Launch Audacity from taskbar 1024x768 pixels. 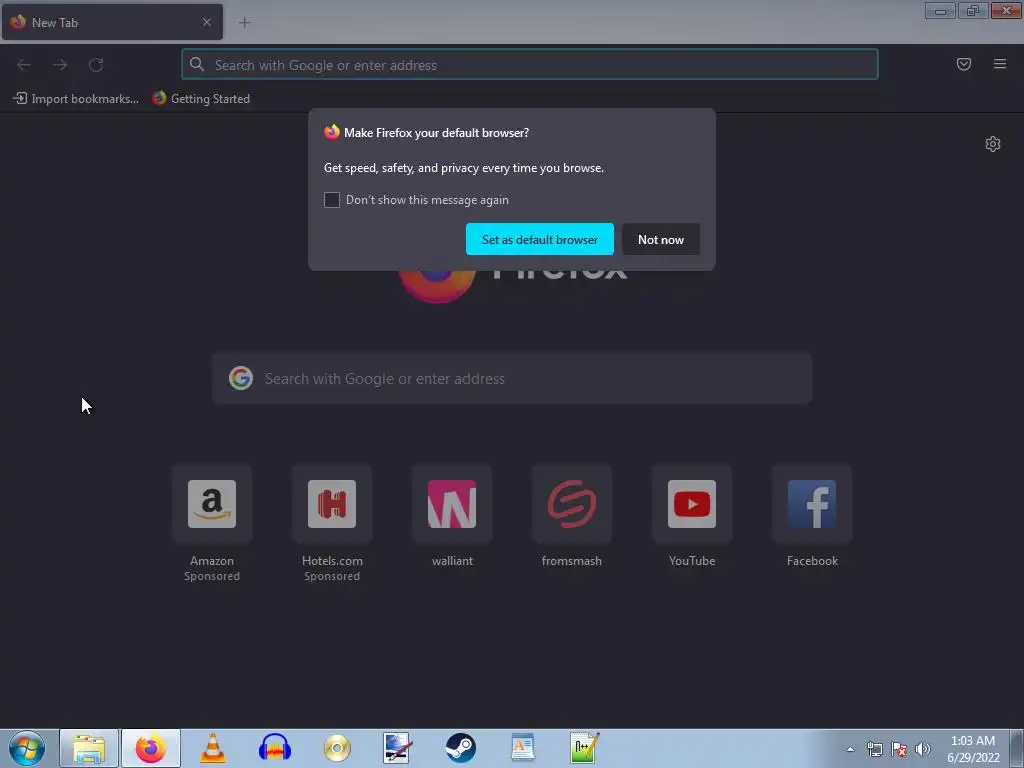point(275,748)
